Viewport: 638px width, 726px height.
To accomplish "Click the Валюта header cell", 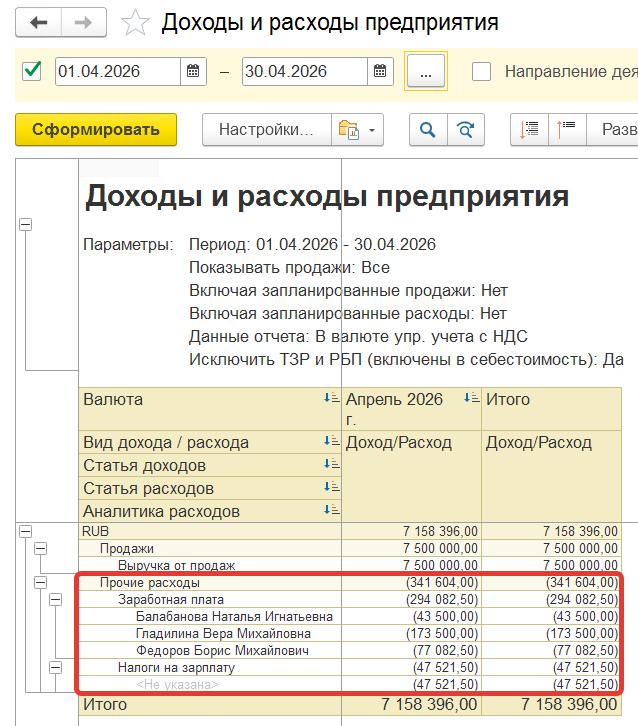I will [x=210, y=409].
